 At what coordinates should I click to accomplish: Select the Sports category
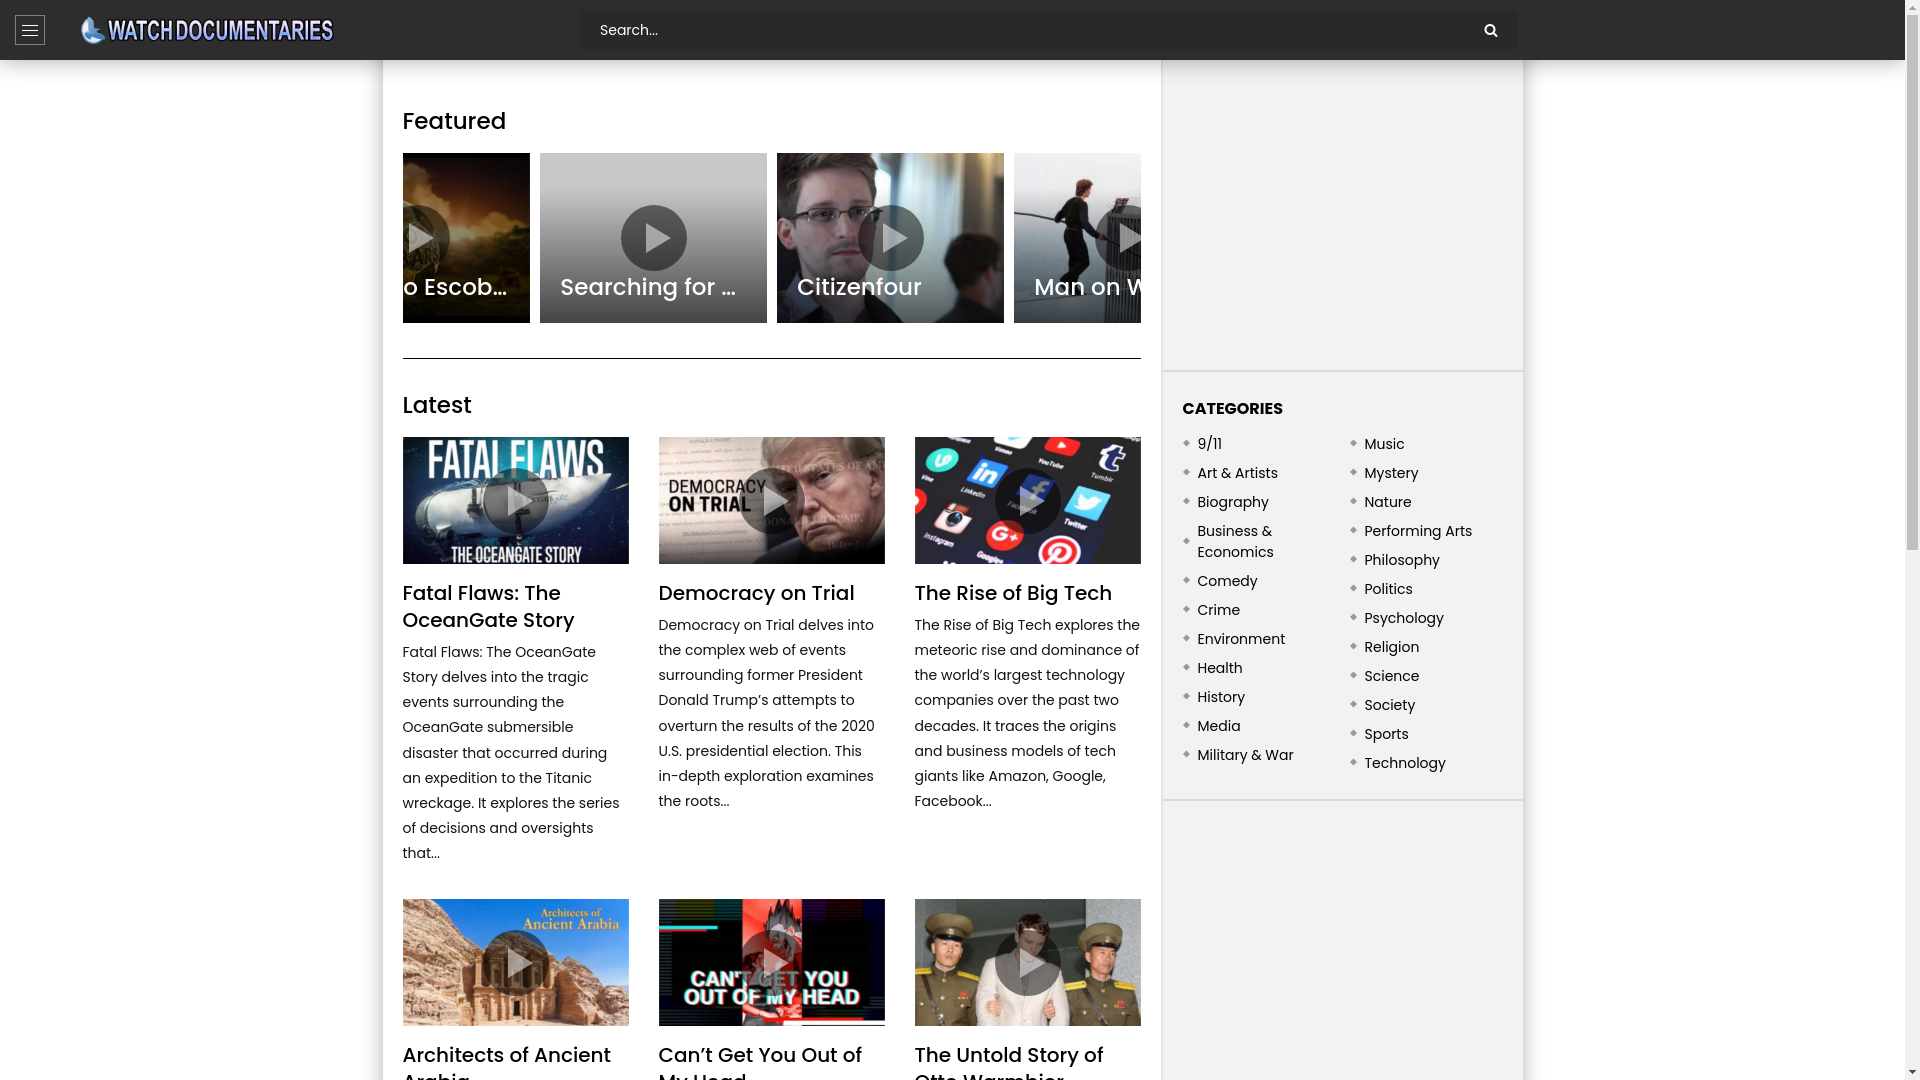pyautogui.click(x=1386, y=734)
